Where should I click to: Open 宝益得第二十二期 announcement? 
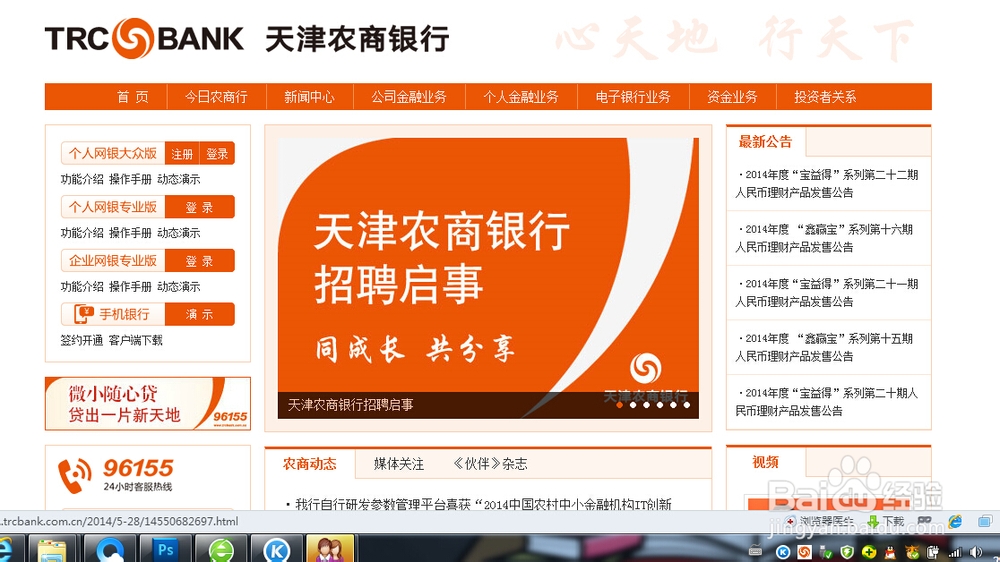[827, 184]
